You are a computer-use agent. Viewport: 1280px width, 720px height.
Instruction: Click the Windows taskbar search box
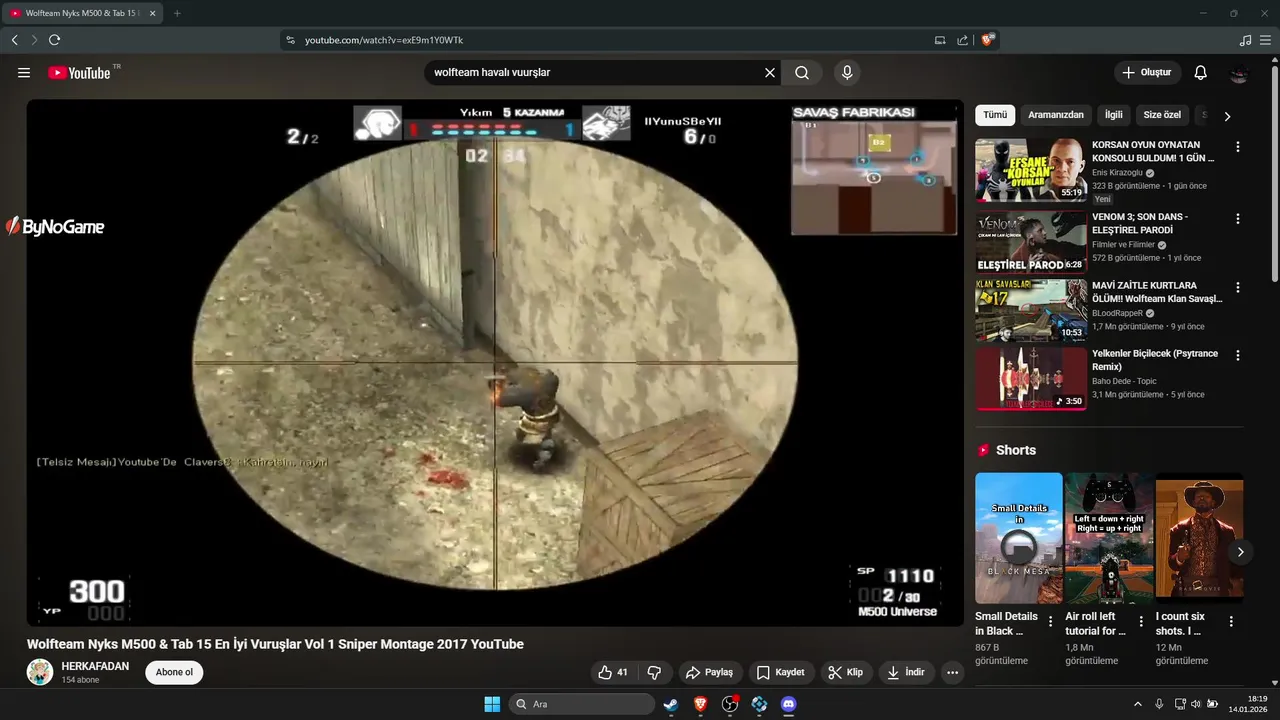582,704
